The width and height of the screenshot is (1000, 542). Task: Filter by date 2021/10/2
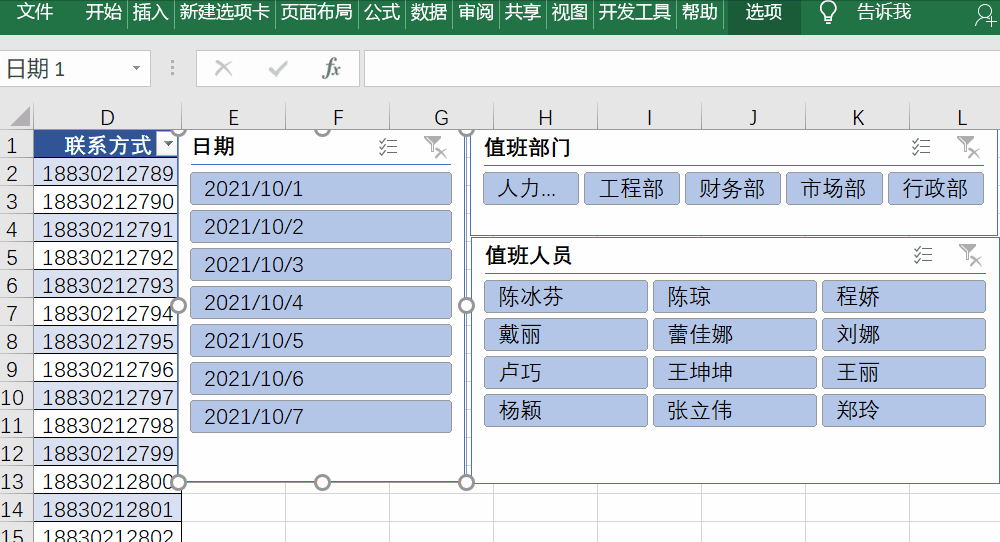coord(321,226)
